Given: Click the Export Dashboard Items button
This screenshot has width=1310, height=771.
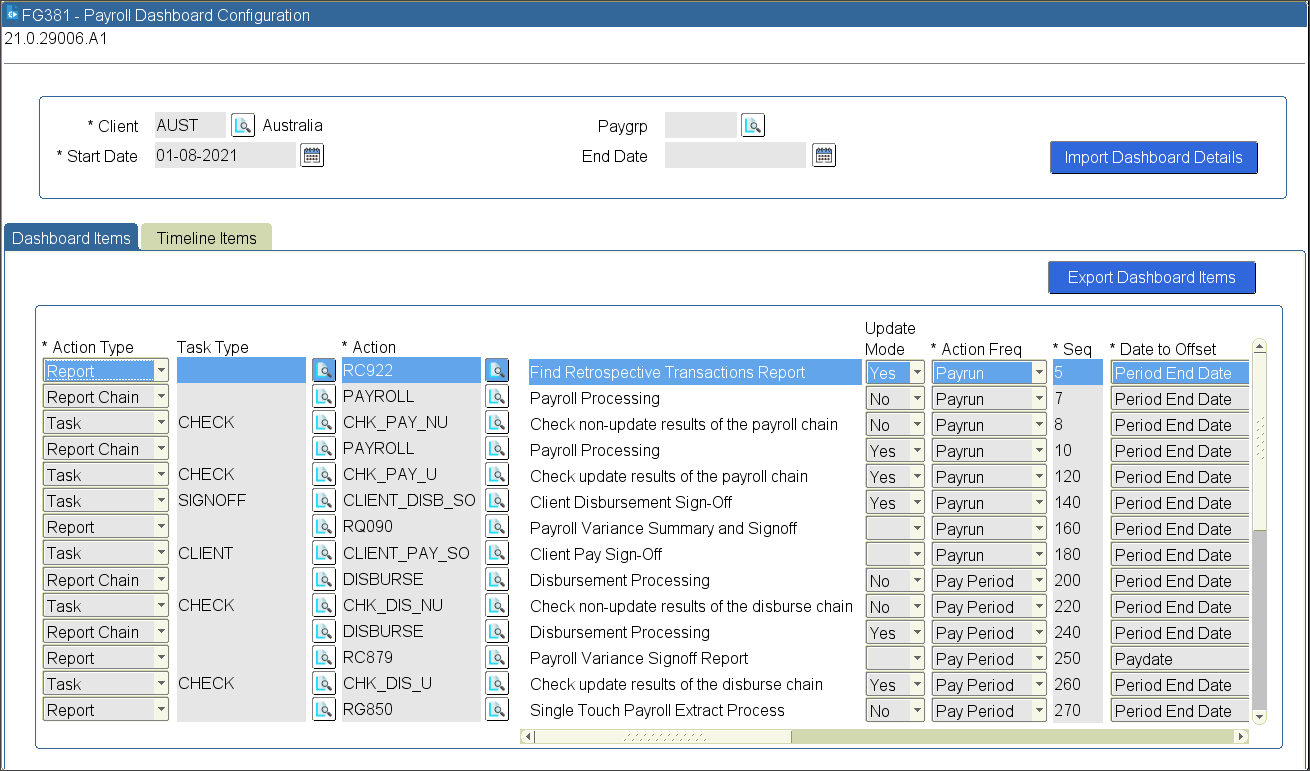Looking at the screenshot, I should pyautogui.click(x=1151, y=277).
